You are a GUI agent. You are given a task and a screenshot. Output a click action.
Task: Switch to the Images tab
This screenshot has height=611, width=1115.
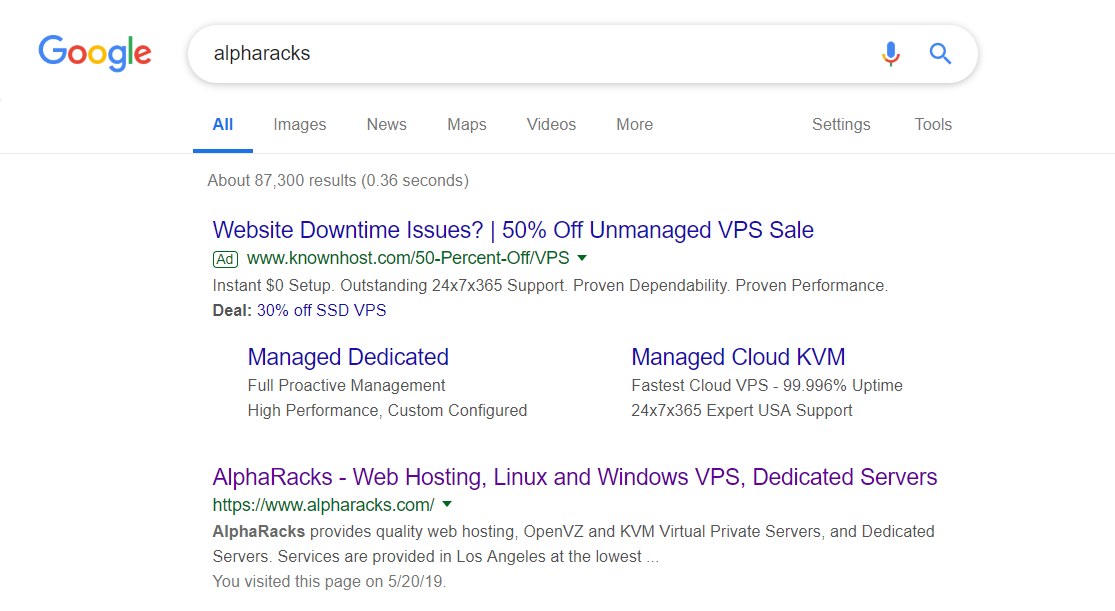click(299, 124)
